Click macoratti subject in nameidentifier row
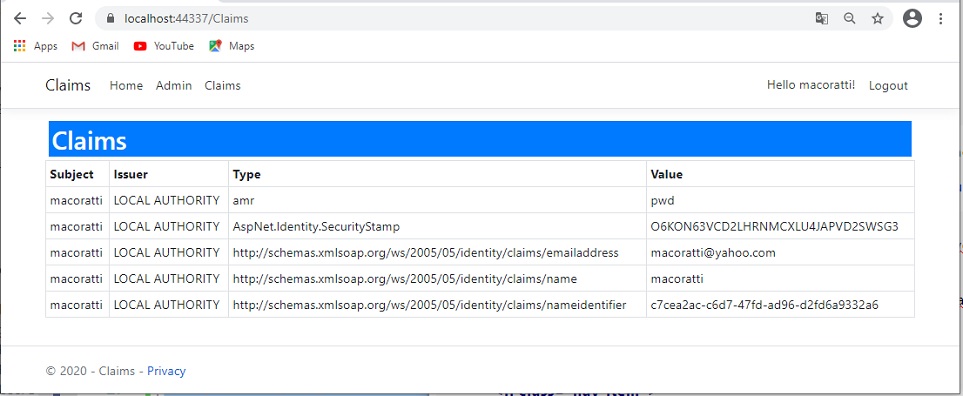Image resolution: width=963 pixels, height=396 pixels. click(77, 305)
